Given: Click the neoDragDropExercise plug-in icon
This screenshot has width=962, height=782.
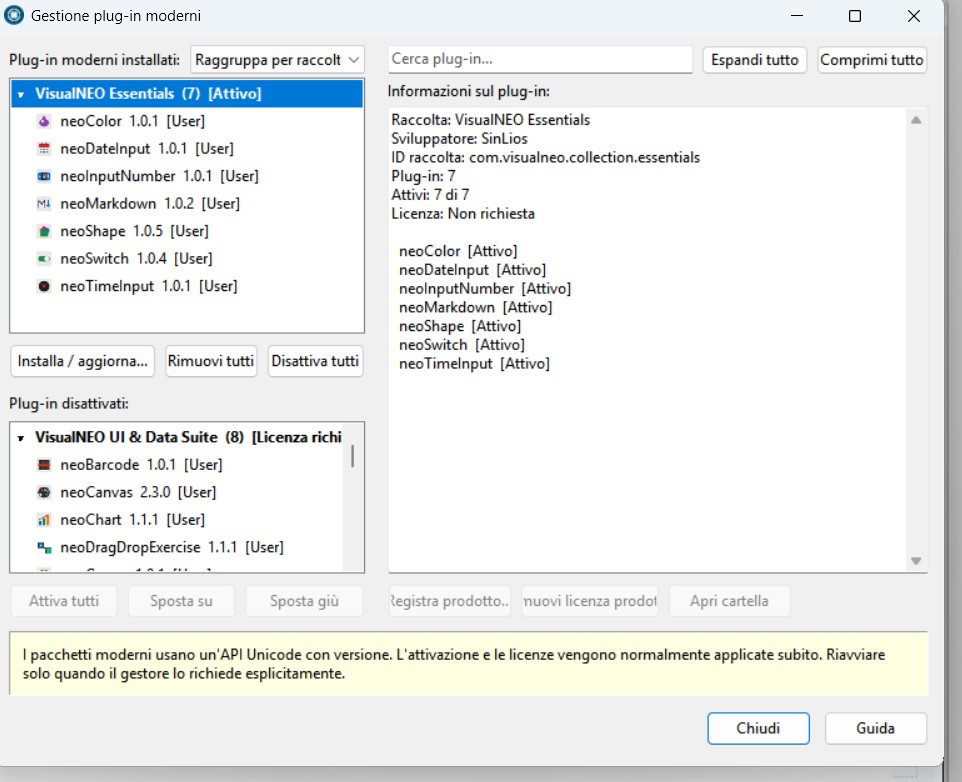Looking at the screenshot, I should coord(44,547).
